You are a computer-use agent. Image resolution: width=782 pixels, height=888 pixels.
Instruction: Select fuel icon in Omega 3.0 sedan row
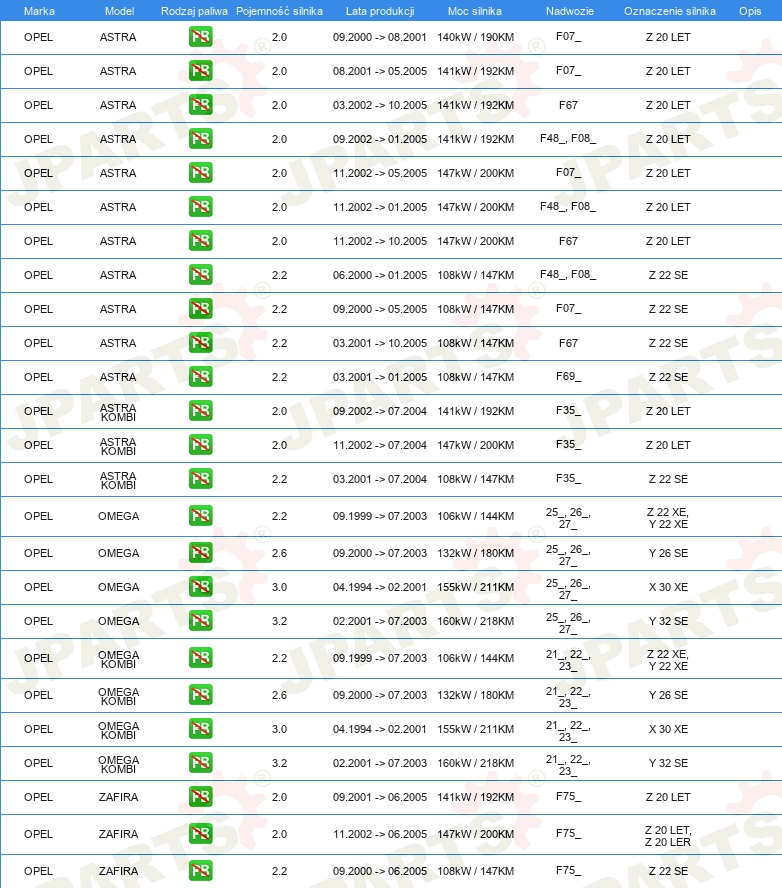click(x=200, y=587)
